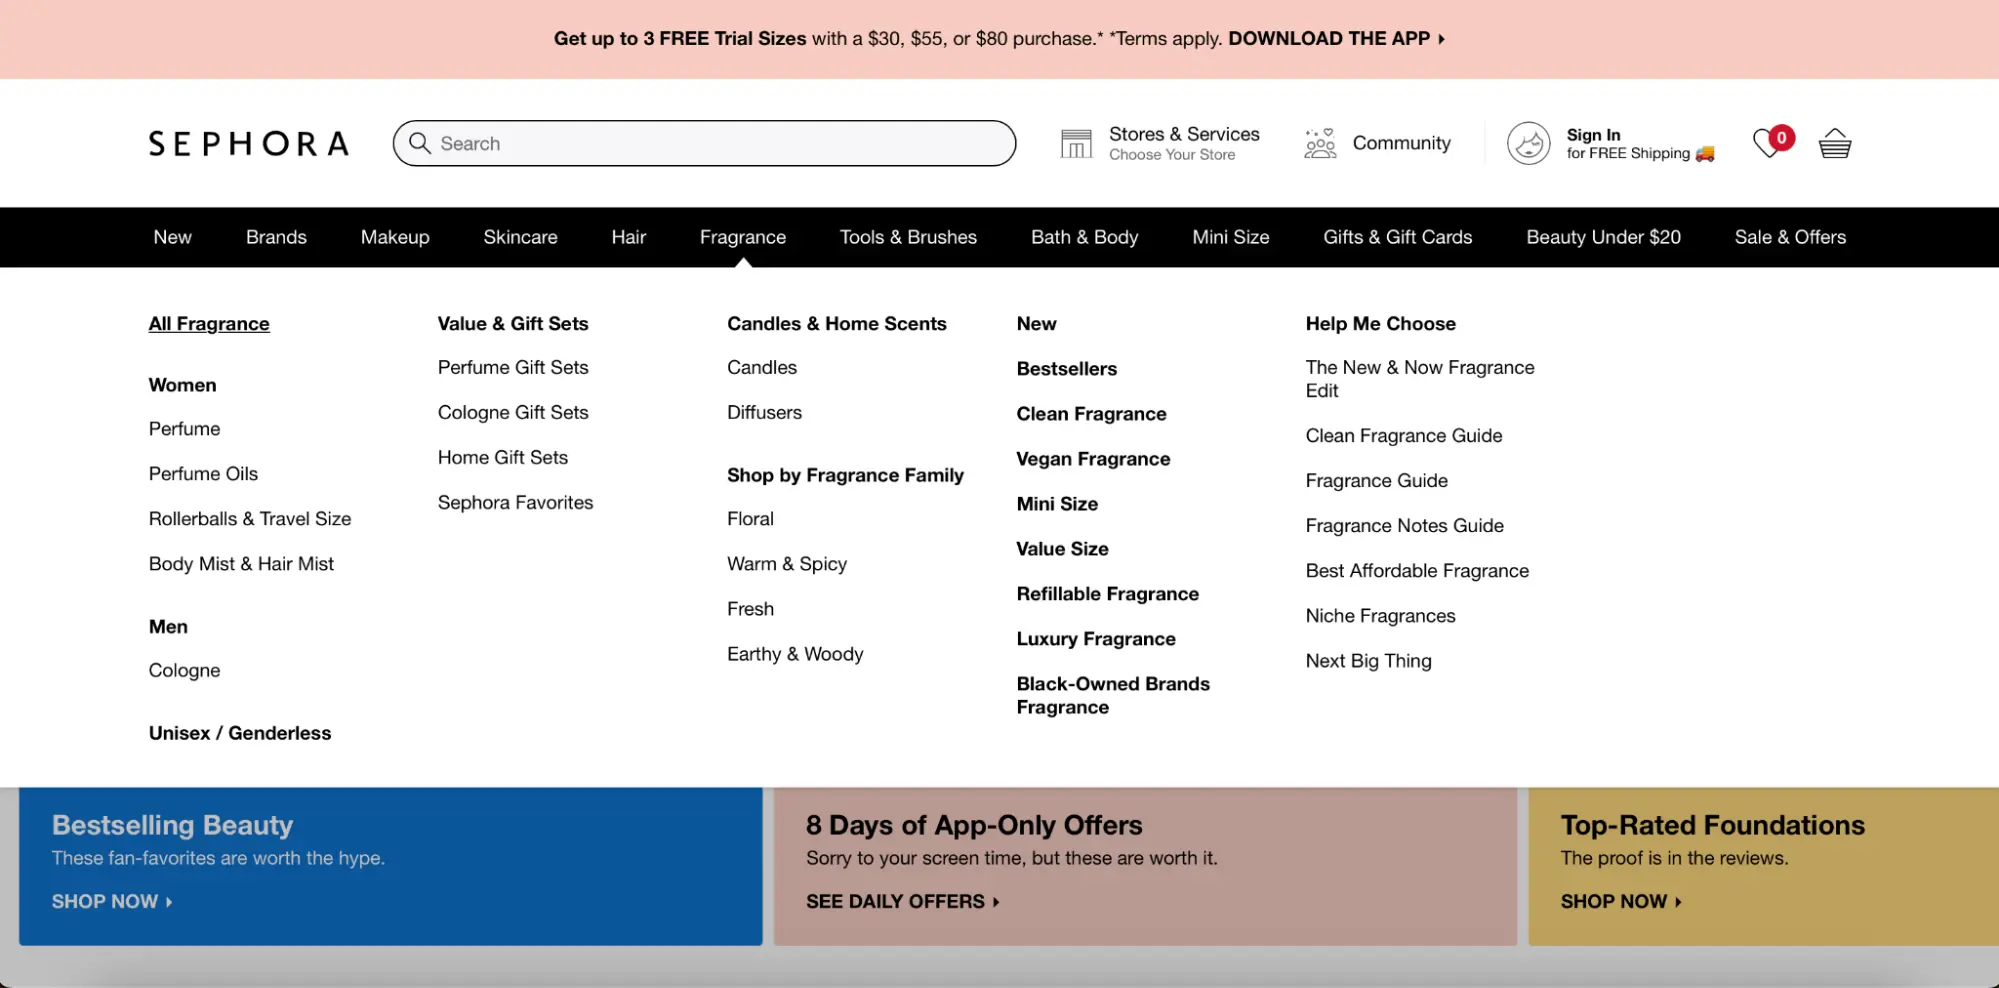
Task: Open the shopping basket icon
Action: click(1835, 144)
